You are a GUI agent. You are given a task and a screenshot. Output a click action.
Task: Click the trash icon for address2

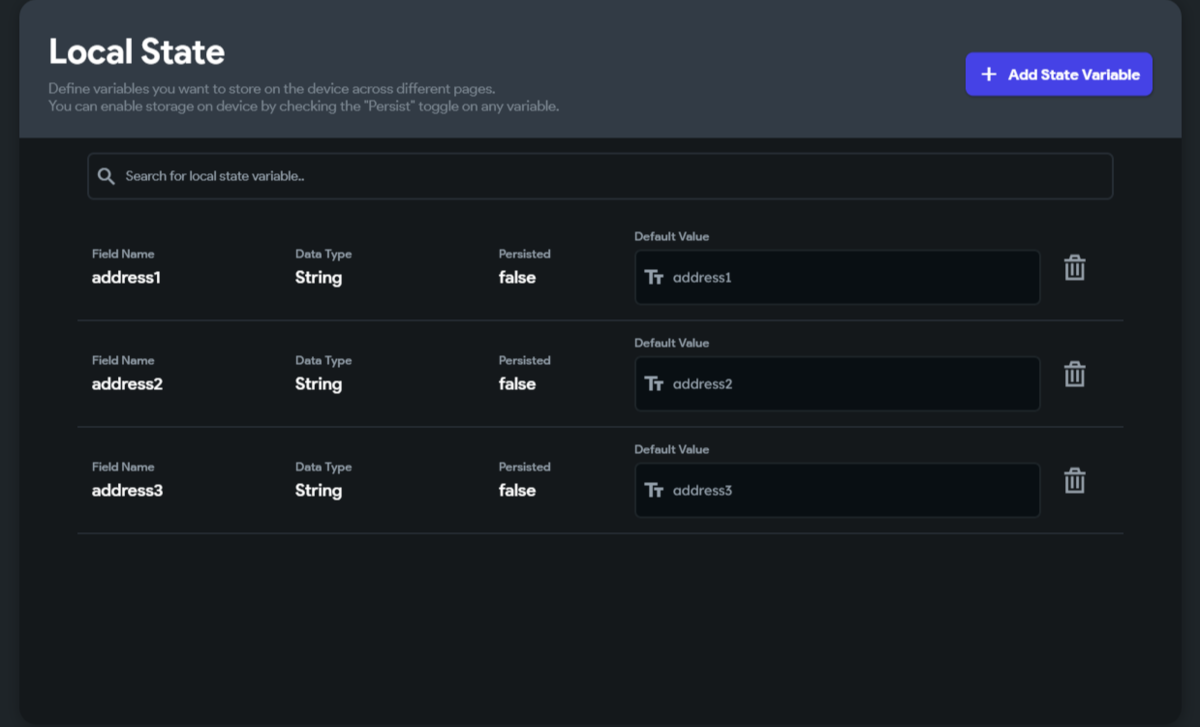pos(1074,374)
